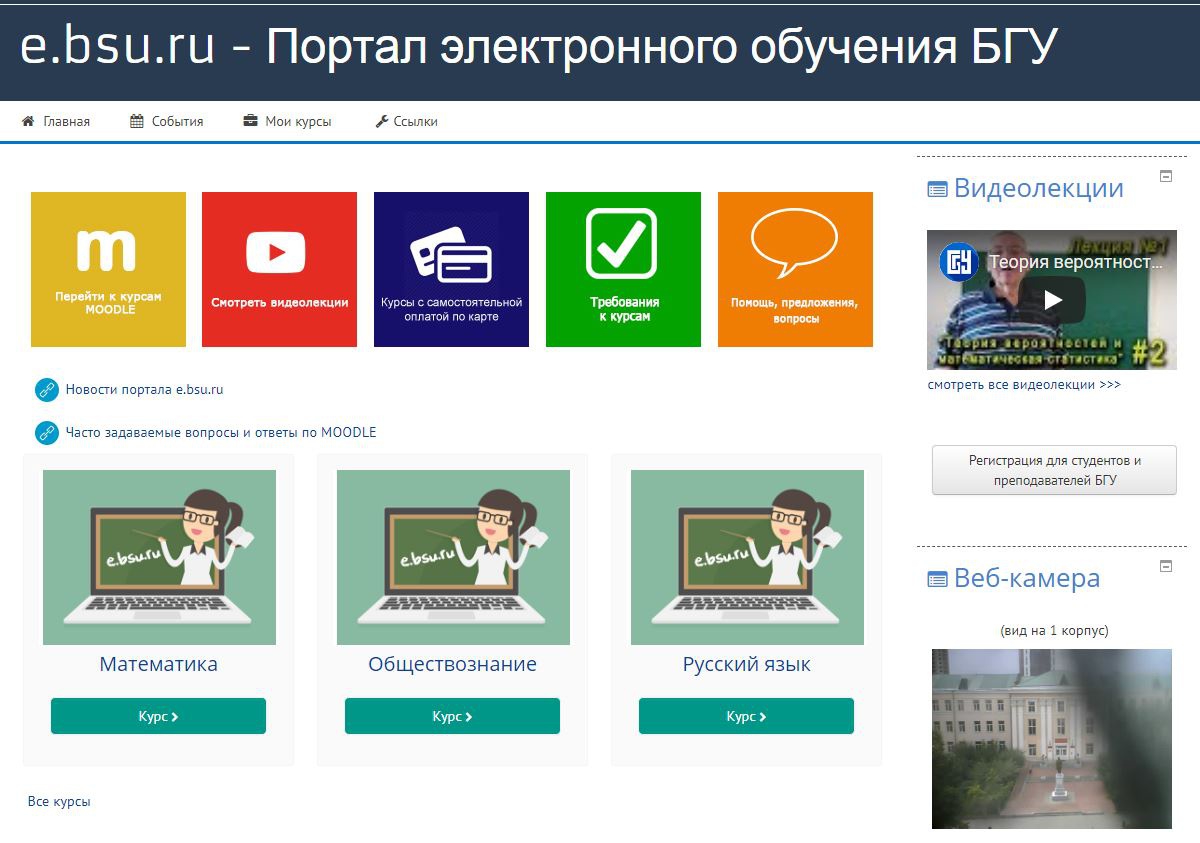Click the link icon beside Часто задаваемые вопросы
1200x843 pixels.
point(46,433)
